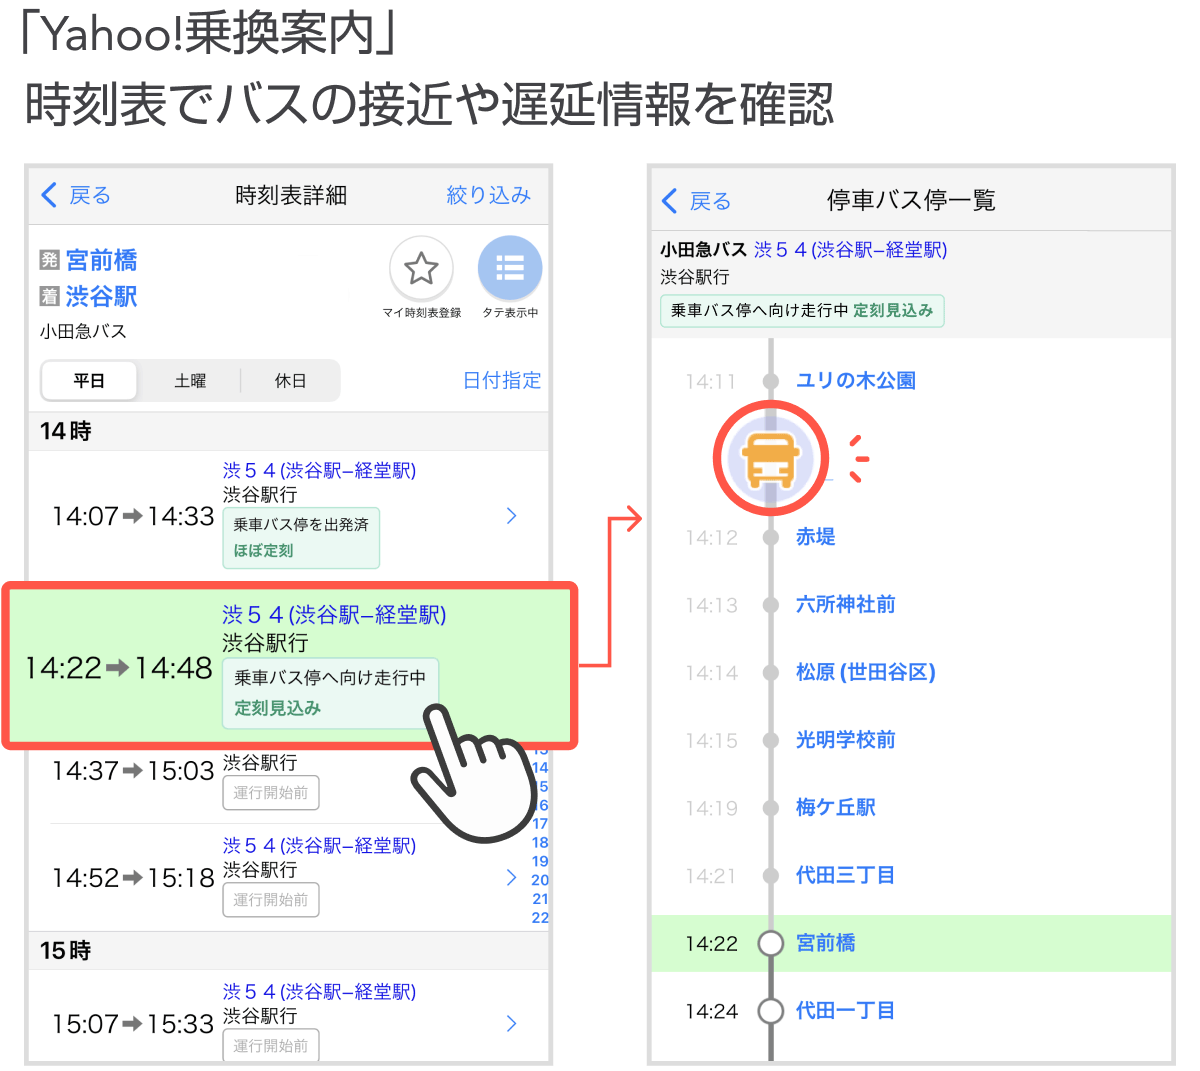Image resolution: width=1200 pixels, height=1071 pixels.
Task: Open 松原 (世田谷区) stop
Action: [x=866, y=672]
